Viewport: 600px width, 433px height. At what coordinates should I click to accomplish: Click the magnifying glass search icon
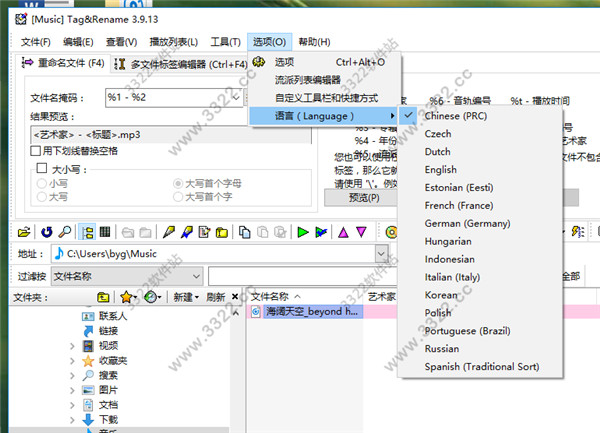pos(65,232)
